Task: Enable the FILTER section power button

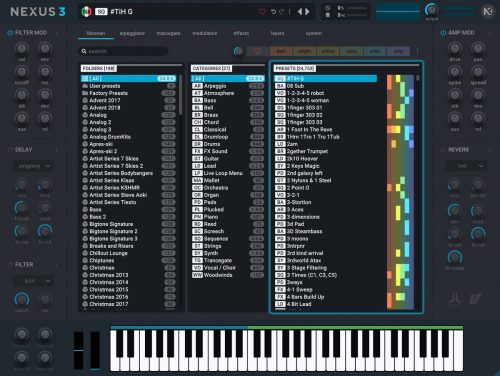Action: (10, 265)
